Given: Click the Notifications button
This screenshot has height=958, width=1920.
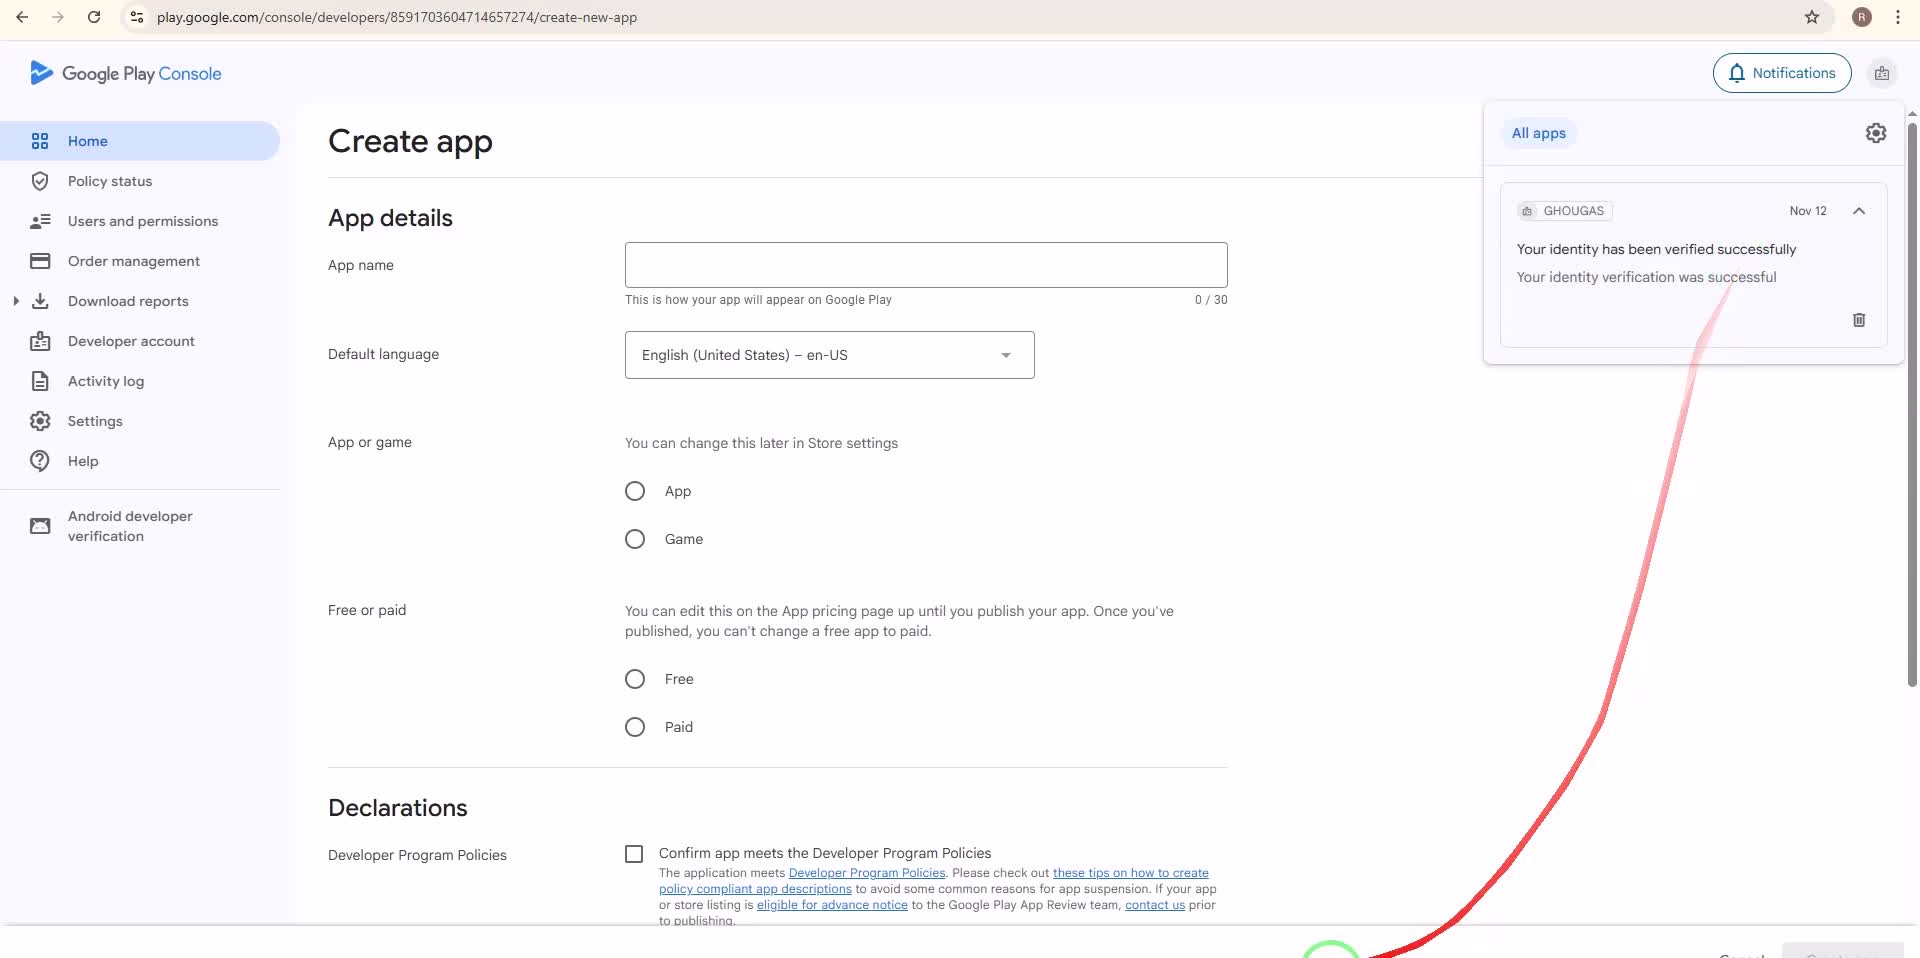Looking at the screenshot, I should 1781,73.
